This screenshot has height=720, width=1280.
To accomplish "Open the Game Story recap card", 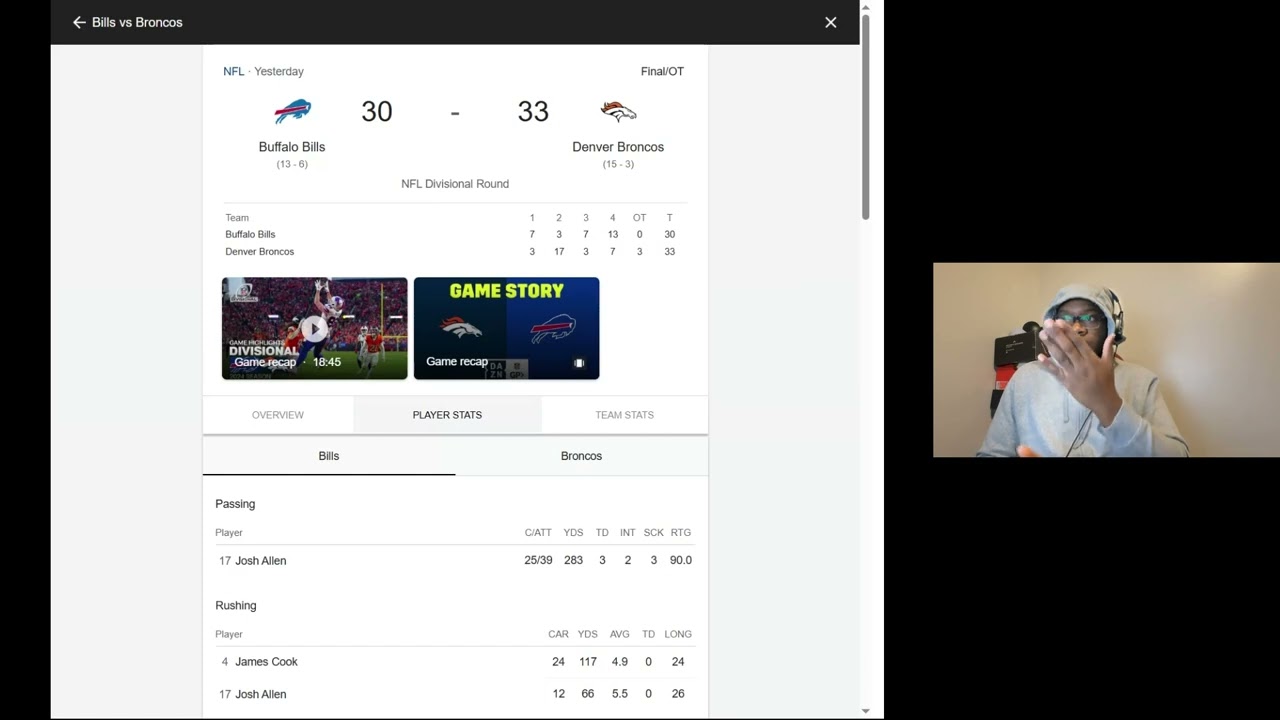I will click(506, 328).
